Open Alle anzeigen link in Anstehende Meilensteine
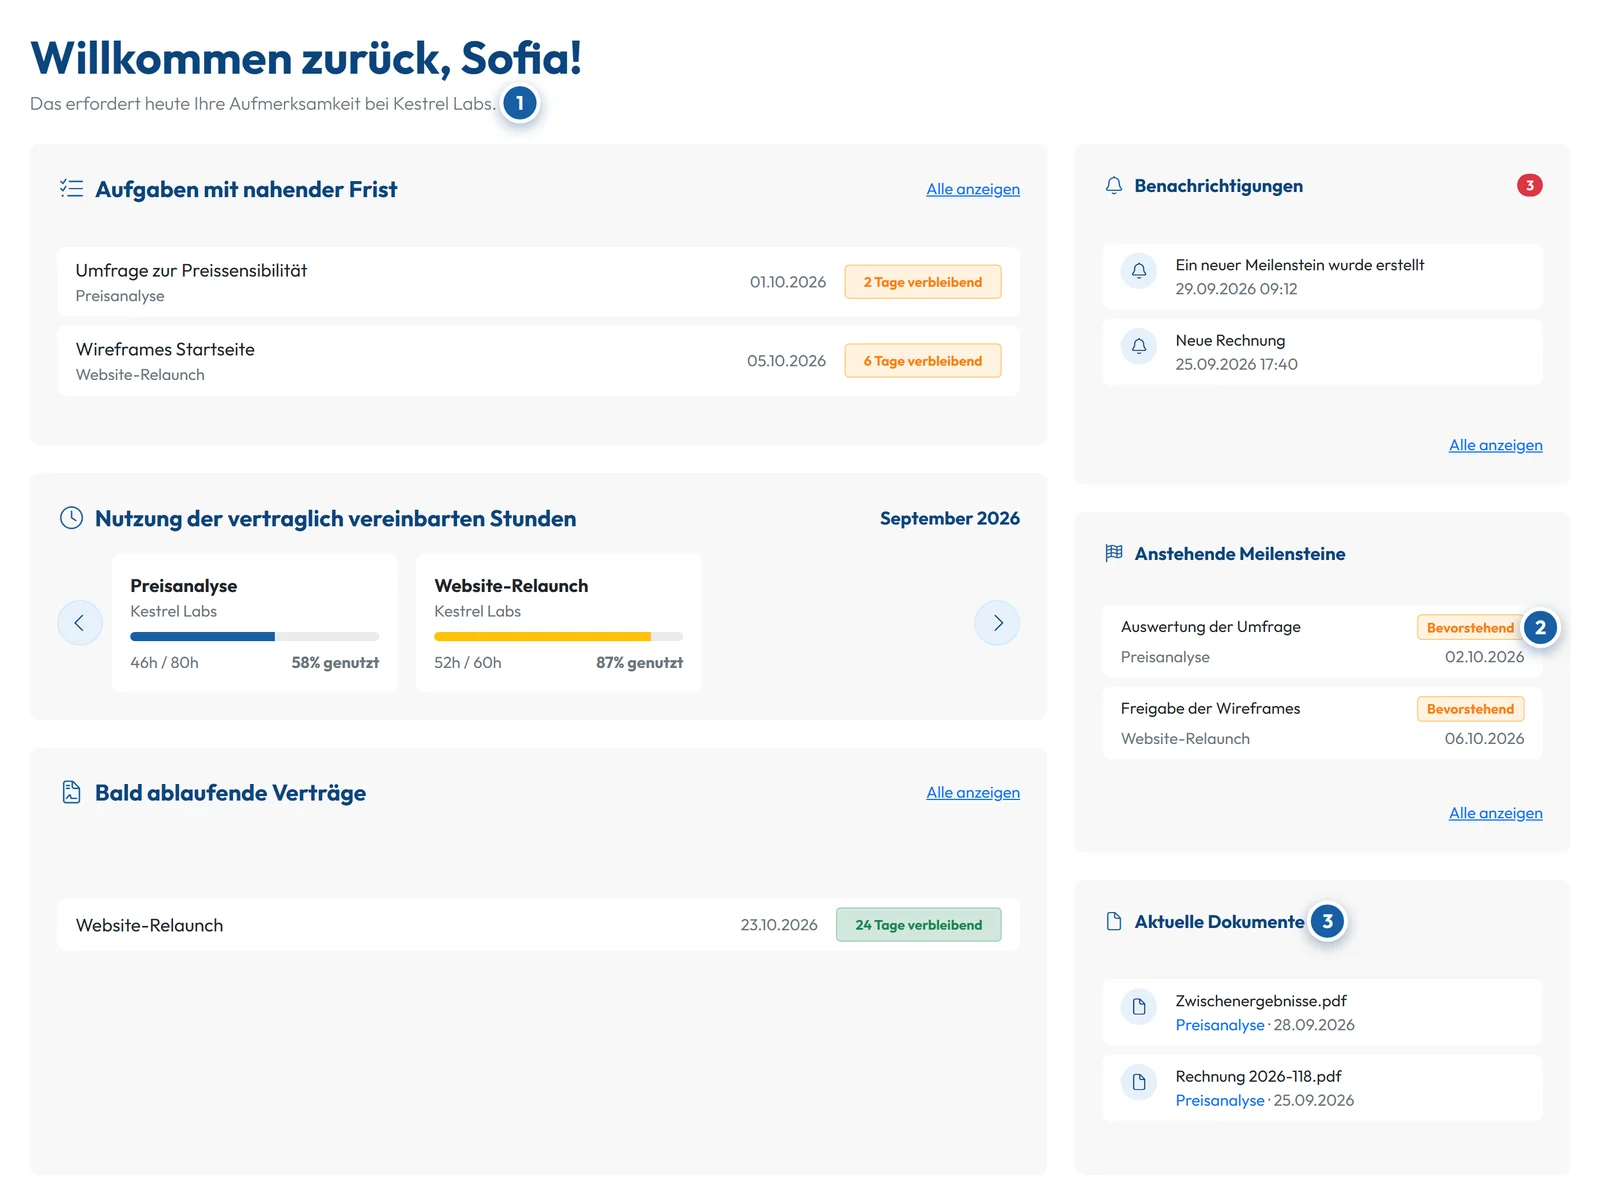 coord(1495,813)
